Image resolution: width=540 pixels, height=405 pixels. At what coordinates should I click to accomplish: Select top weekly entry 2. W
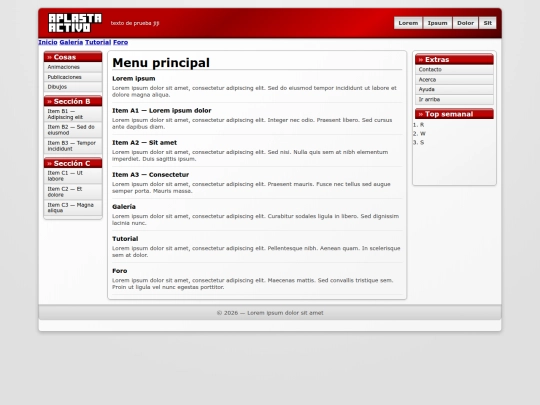tap(419, 134)
